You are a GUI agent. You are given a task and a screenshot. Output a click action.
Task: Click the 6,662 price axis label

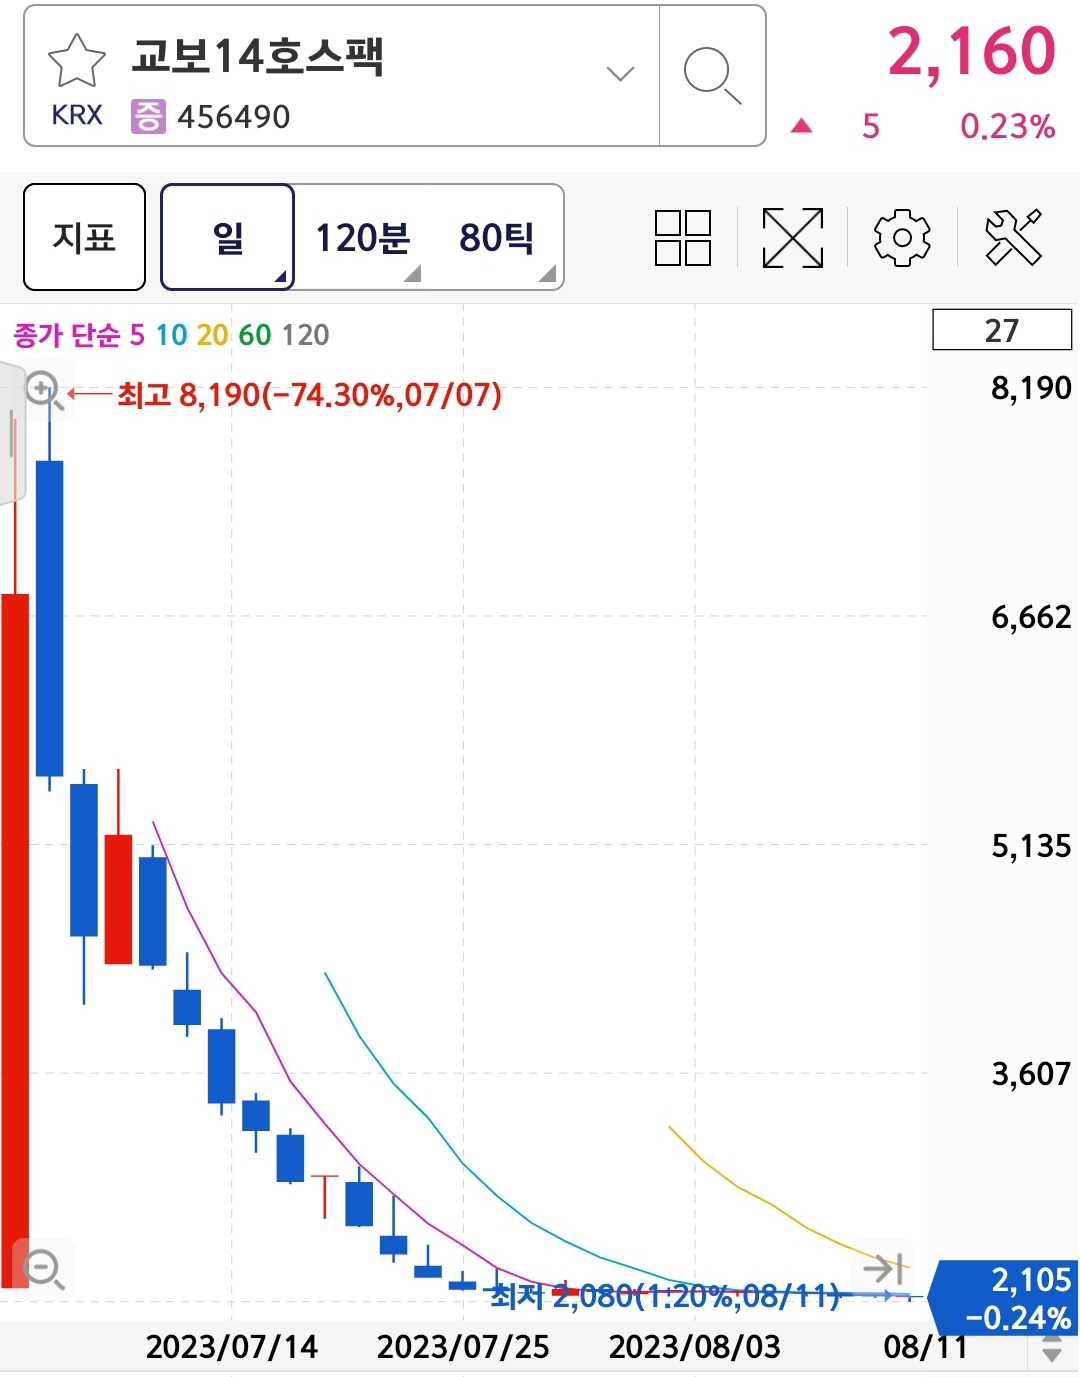pyautogui.click(x=1031, y=617)
